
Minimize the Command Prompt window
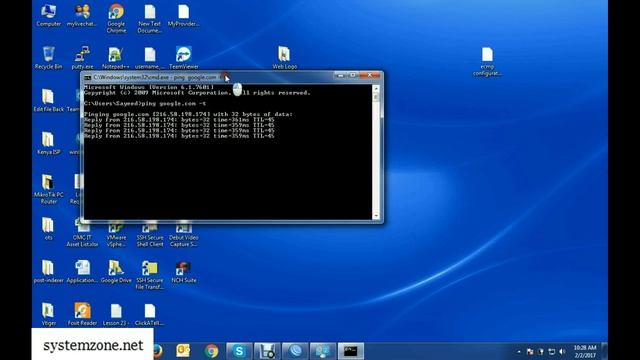(x=340, y=76)
